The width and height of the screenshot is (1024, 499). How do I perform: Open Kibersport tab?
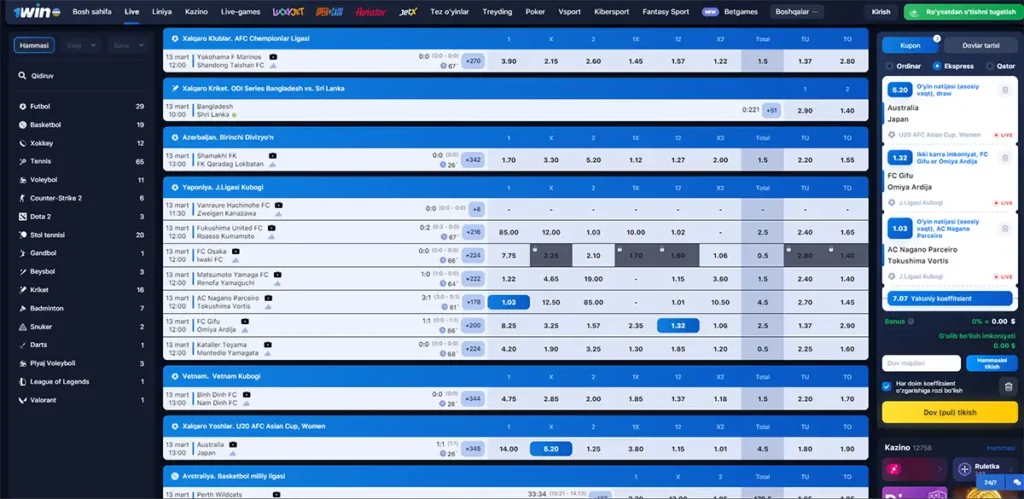coord(613,12)
